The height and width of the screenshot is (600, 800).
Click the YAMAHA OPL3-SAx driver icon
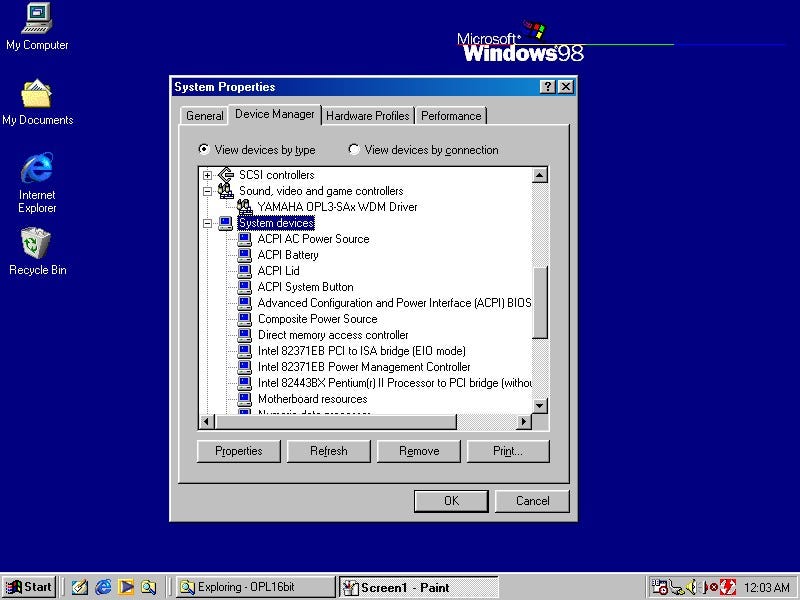point(244,207)
